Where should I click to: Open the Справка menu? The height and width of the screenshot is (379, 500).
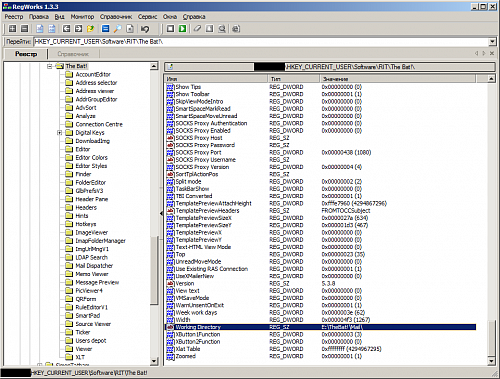[194, 17]
